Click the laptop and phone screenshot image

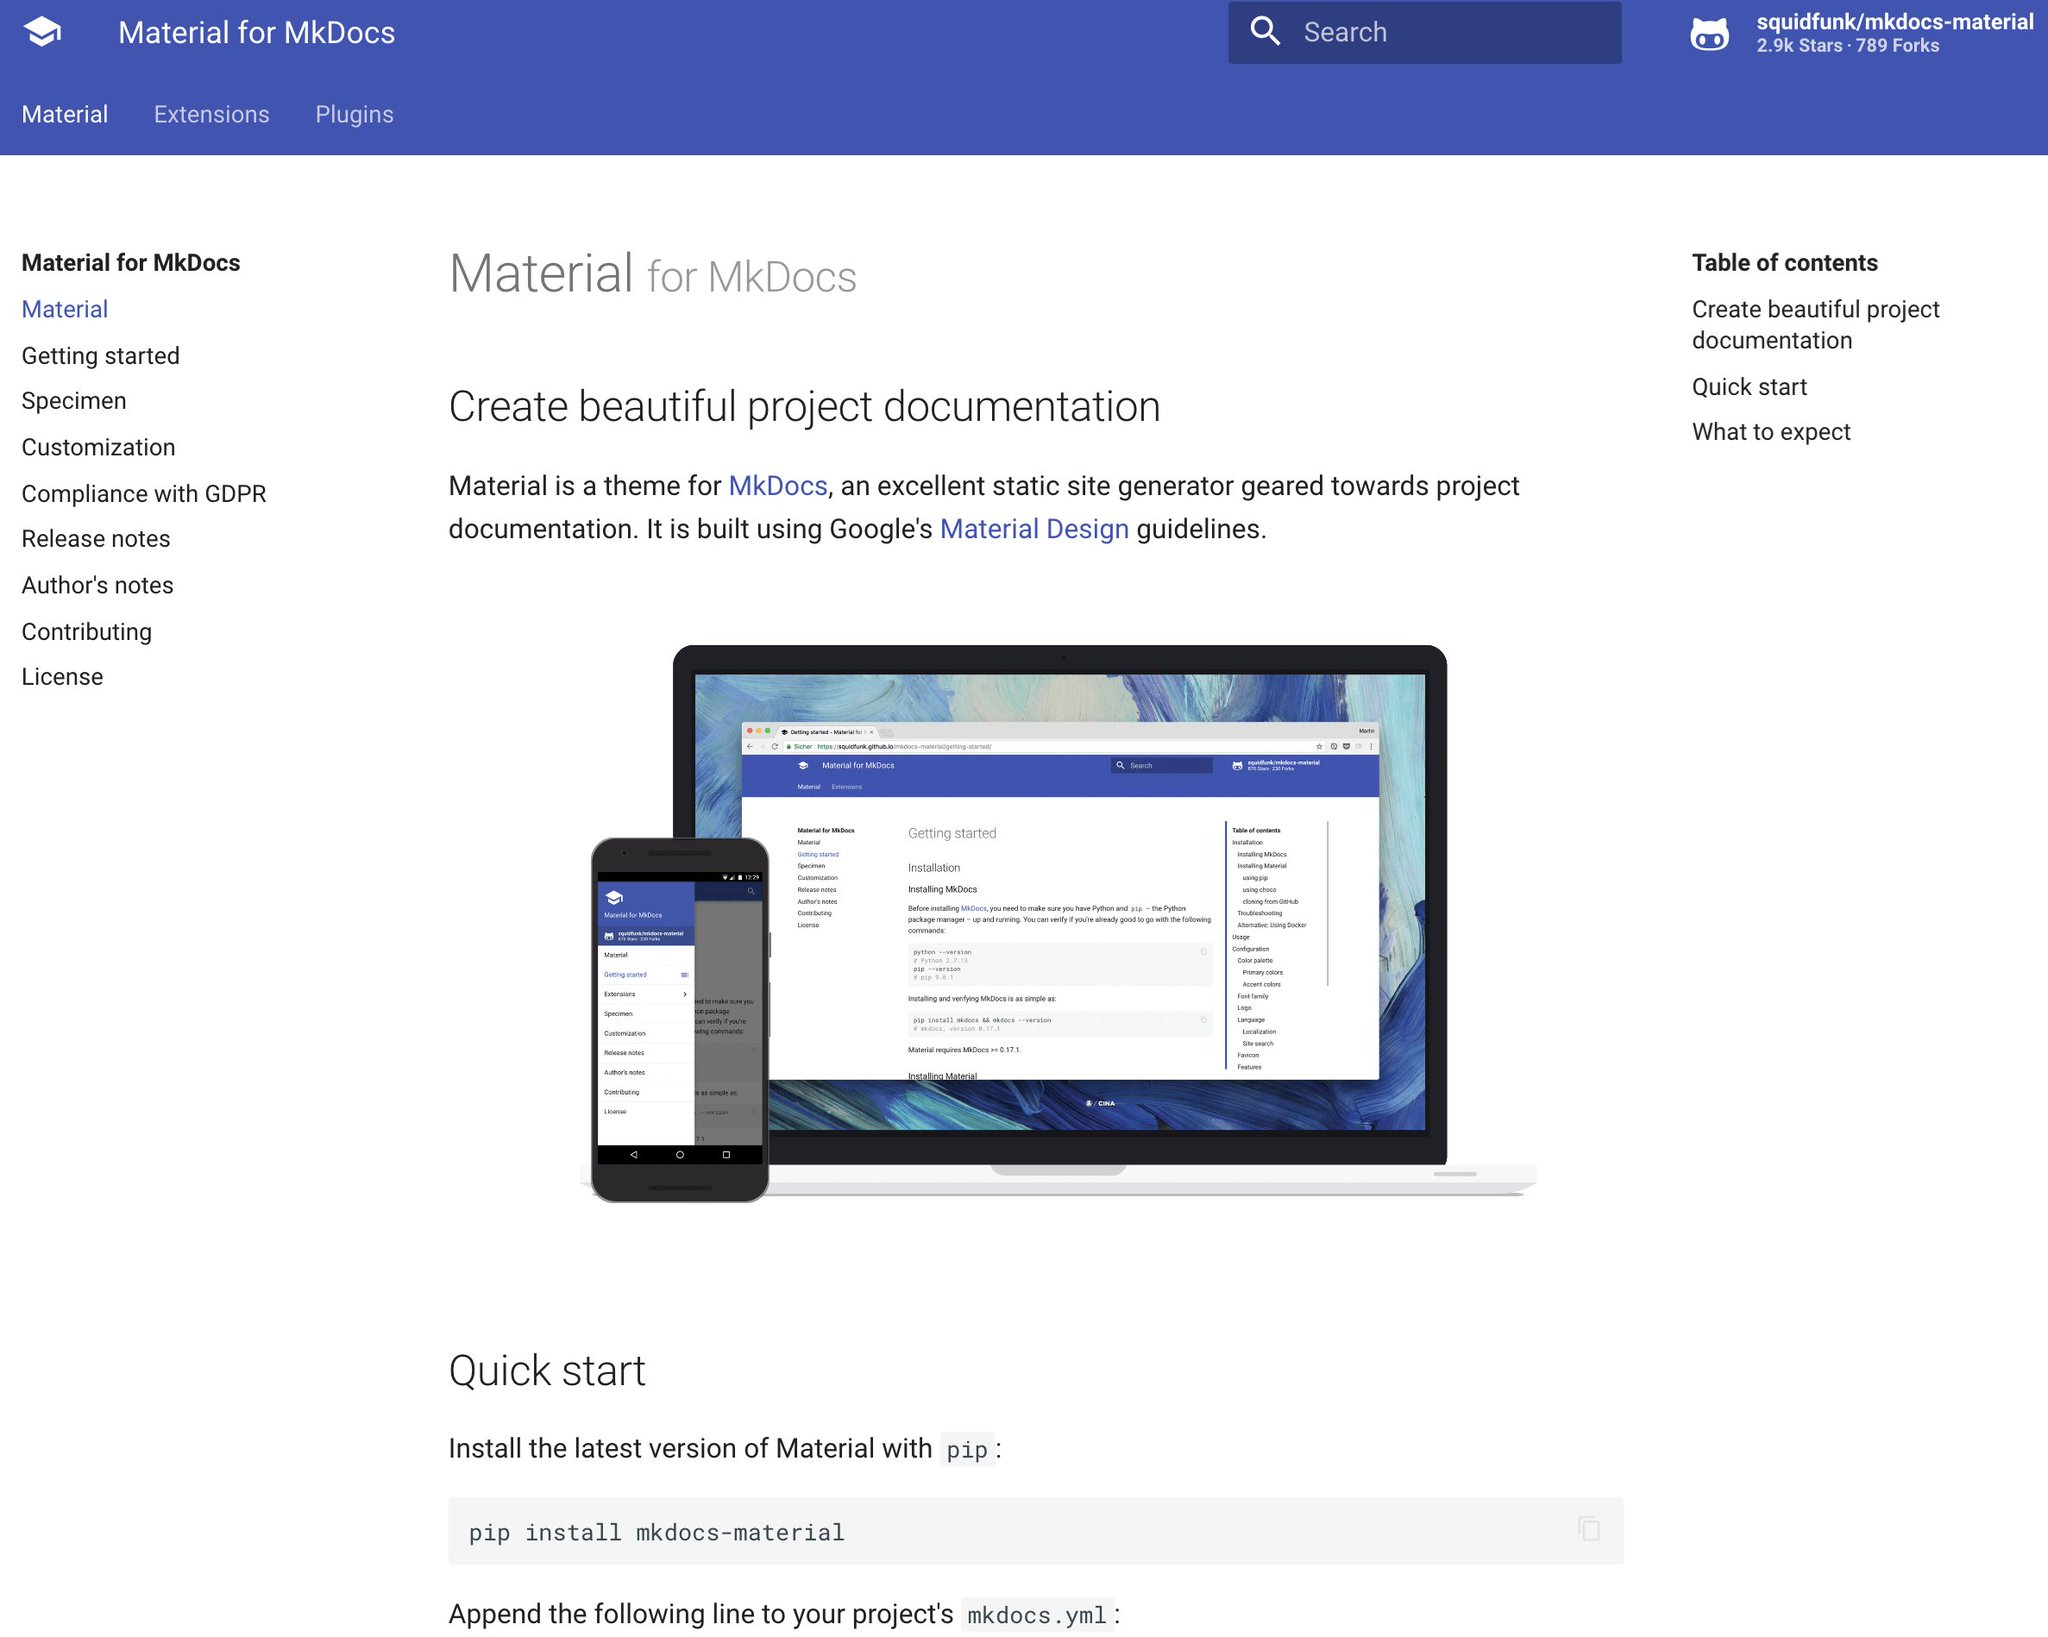pyautogui.click(x=1058, y=923)
